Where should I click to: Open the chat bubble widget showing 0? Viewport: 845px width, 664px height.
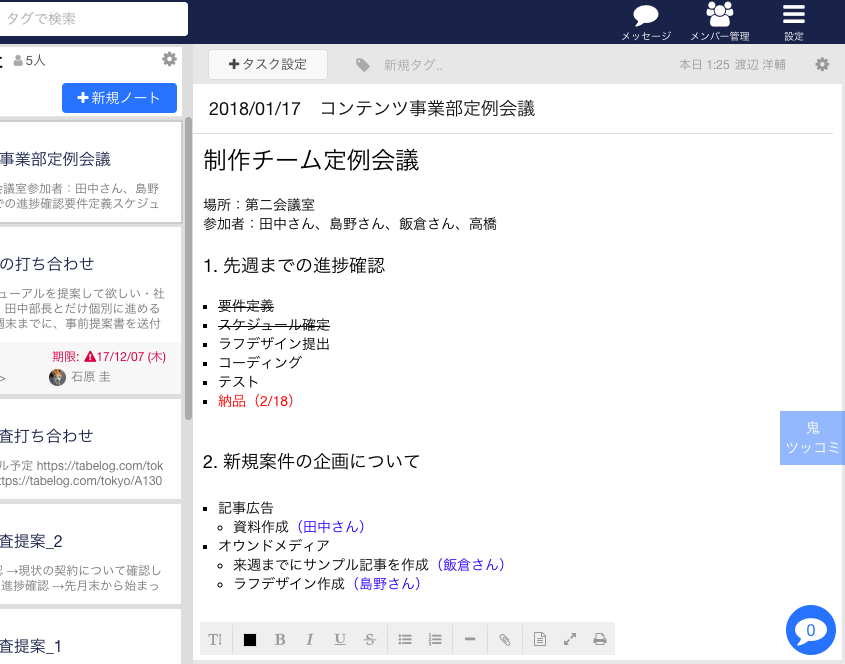pos(810,630)
